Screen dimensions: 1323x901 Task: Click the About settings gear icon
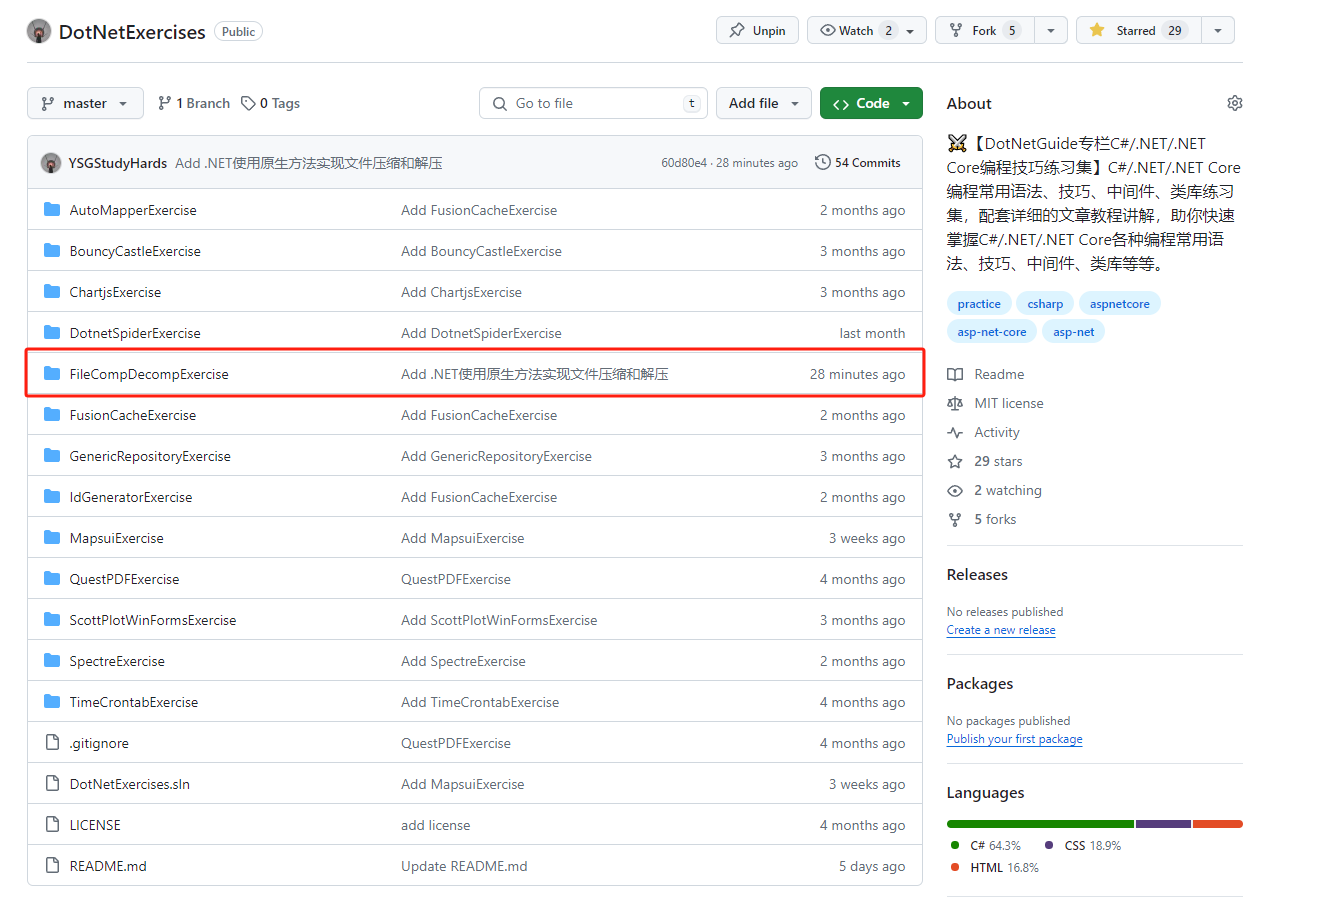pos(1234,103)
